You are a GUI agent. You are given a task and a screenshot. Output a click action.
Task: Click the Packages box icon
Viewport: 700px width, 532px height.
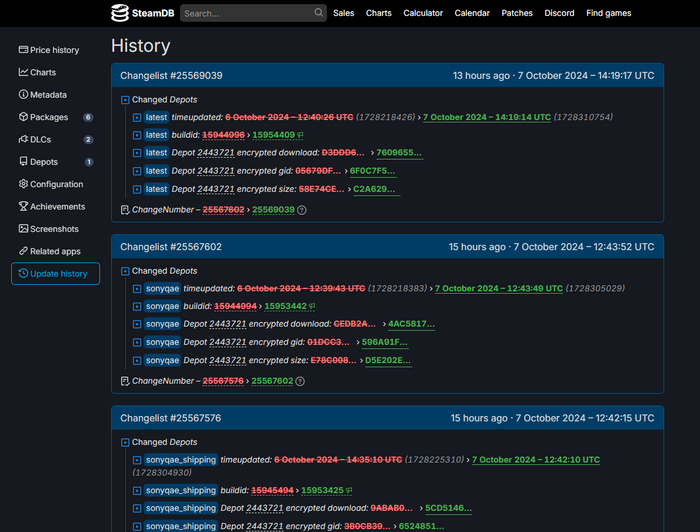[23, 116]
